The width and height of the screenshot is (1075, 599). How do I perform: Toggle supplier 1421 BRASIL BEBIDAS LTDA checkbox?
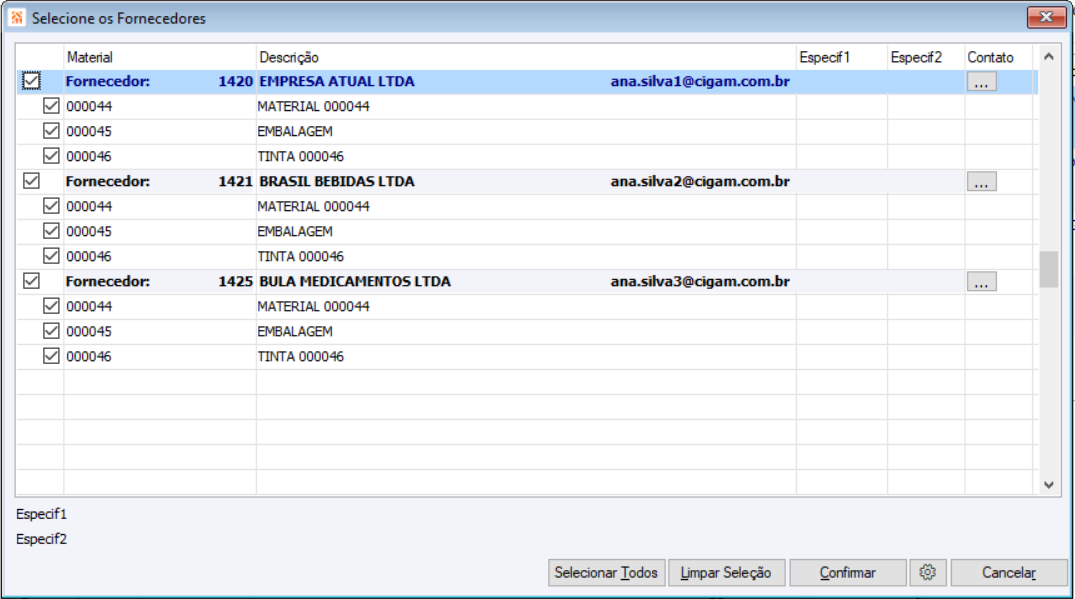31,181
